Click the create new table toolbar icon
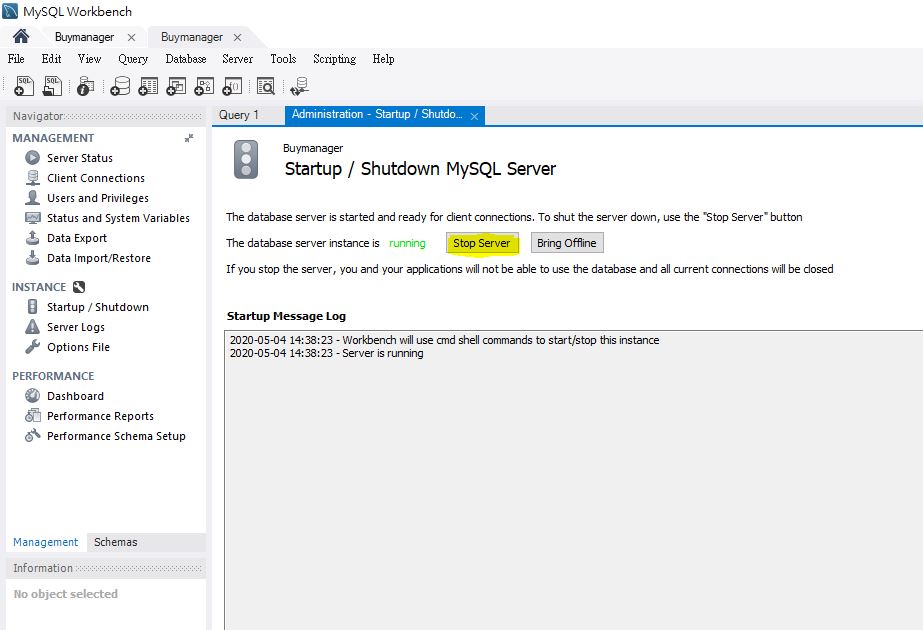 [148, 87]
